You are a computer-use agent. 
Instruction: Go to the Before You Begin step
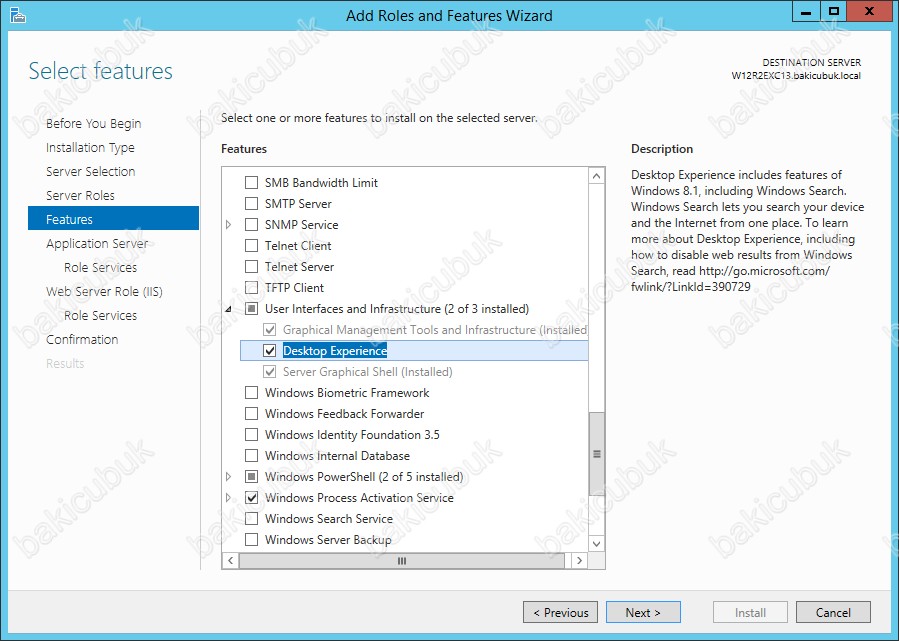point(93,123)
